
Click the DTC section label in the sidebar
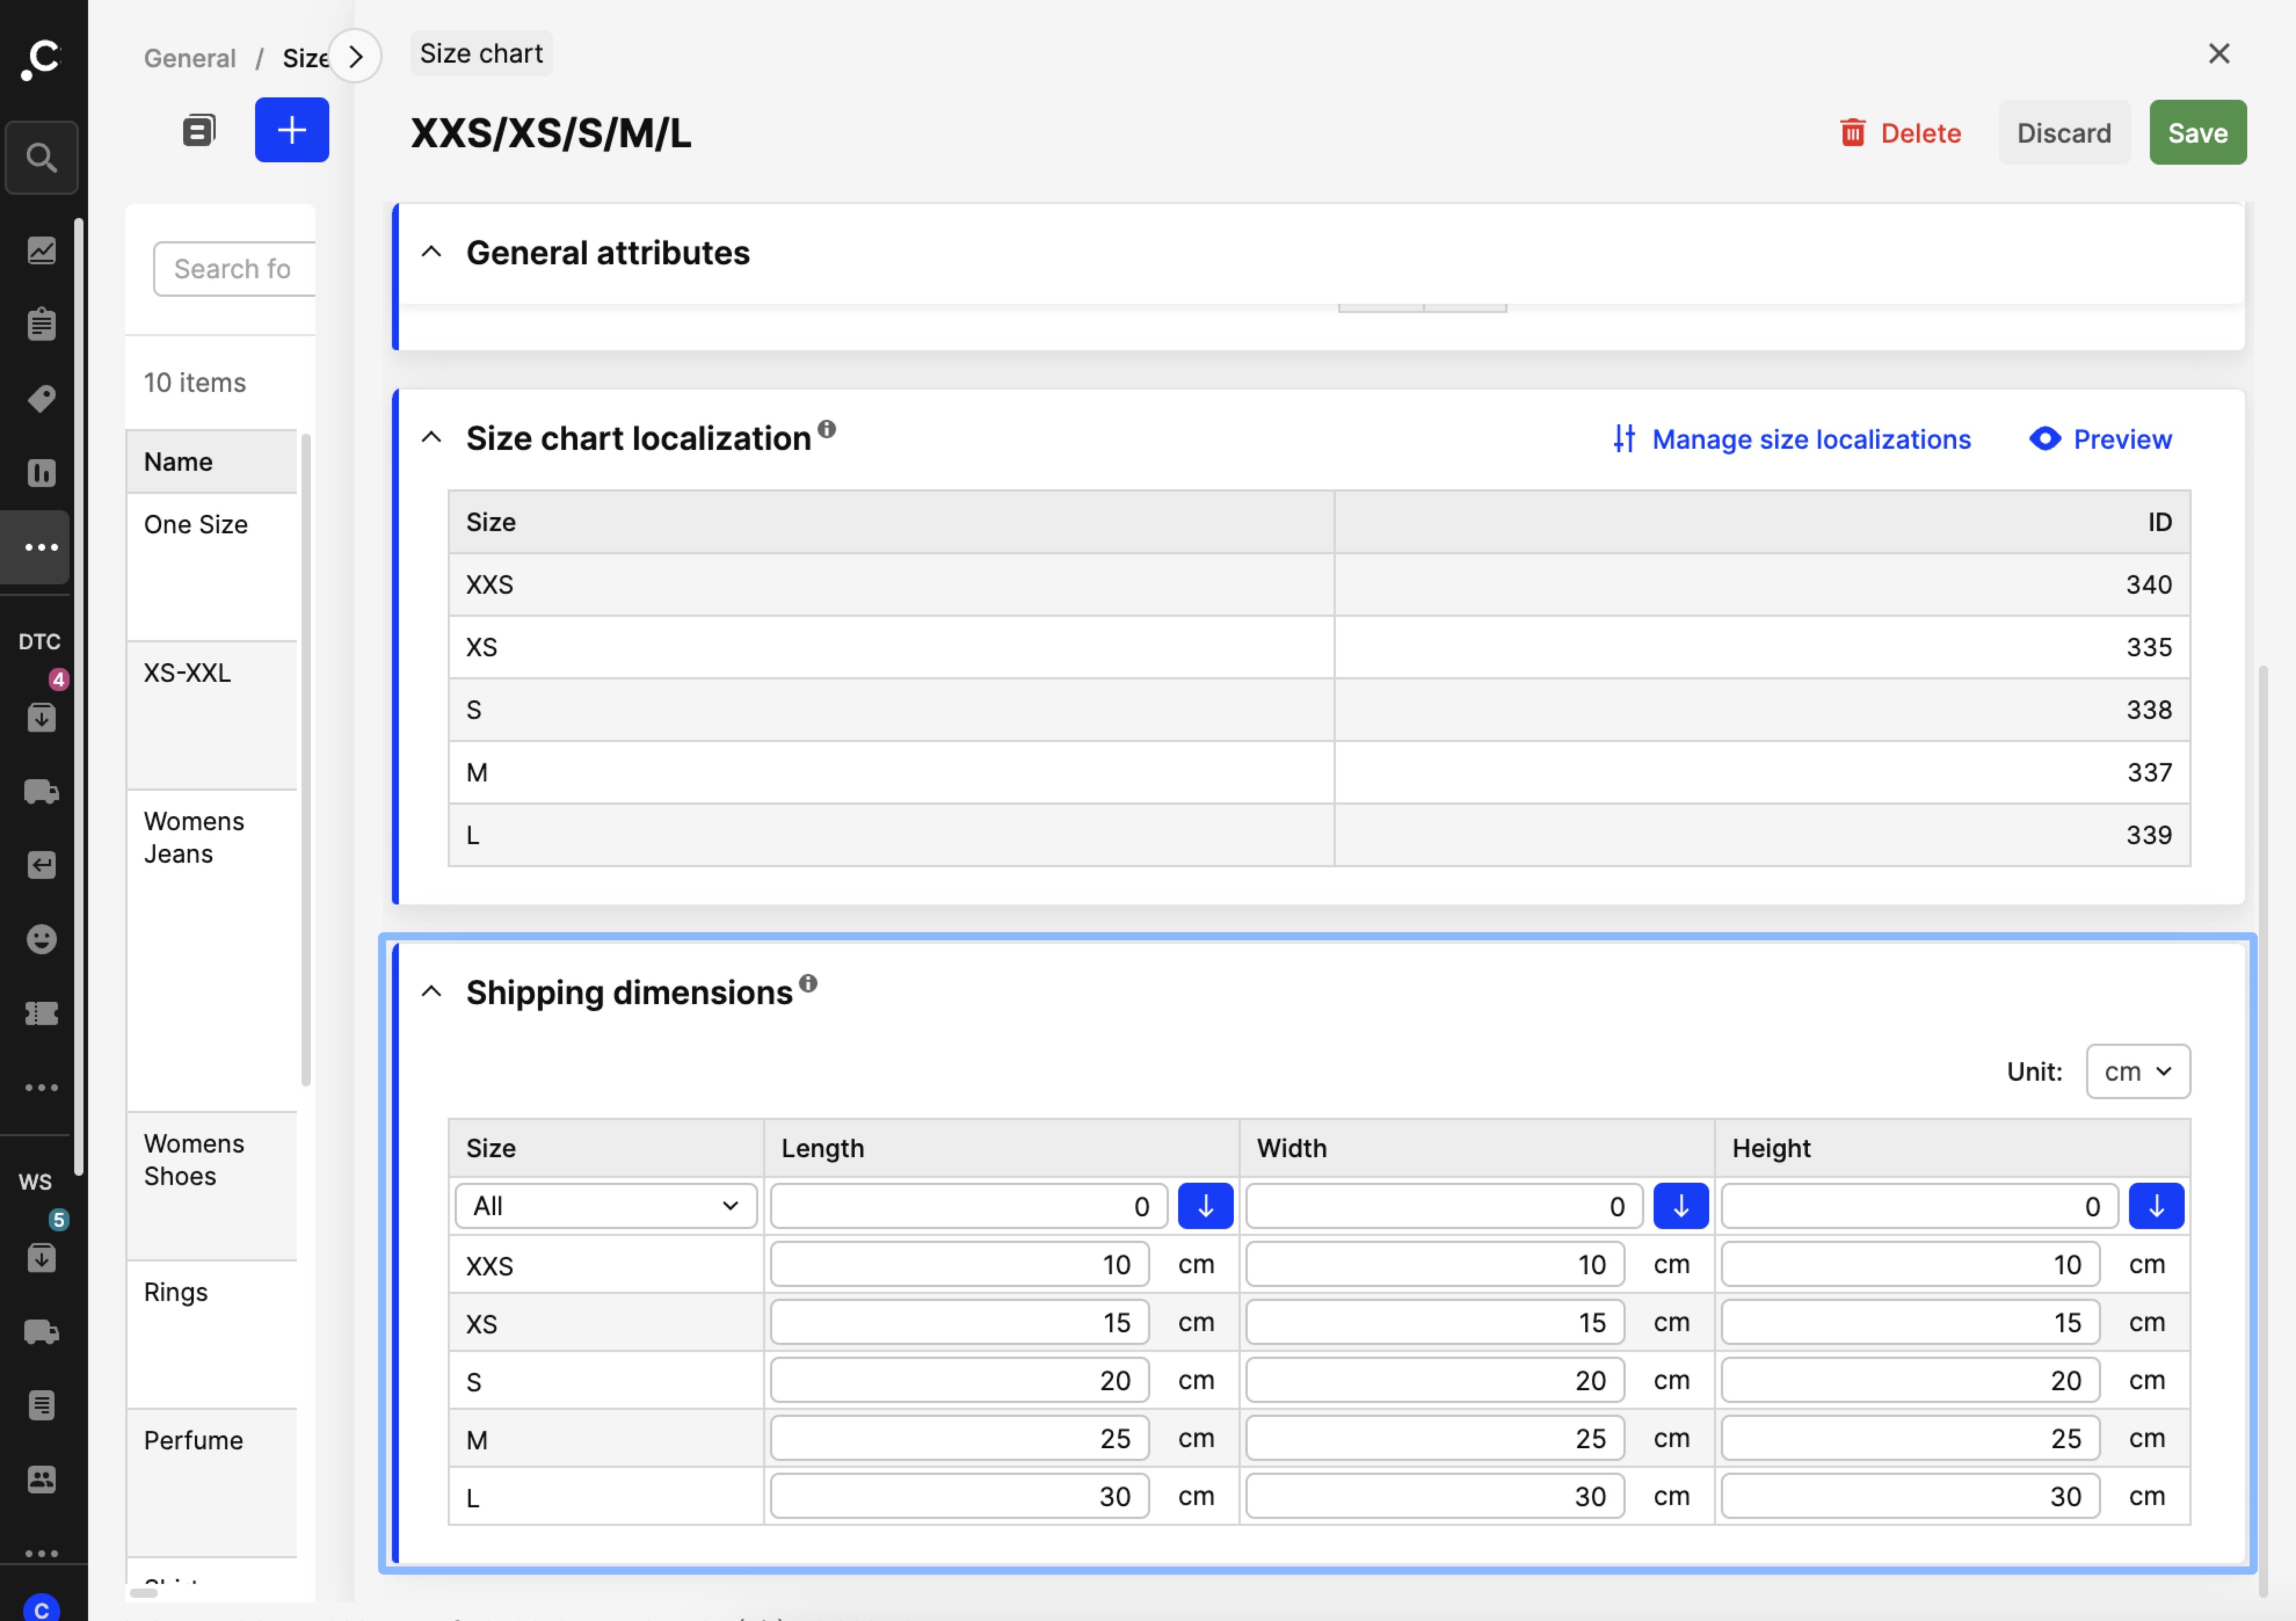[39, 642]
